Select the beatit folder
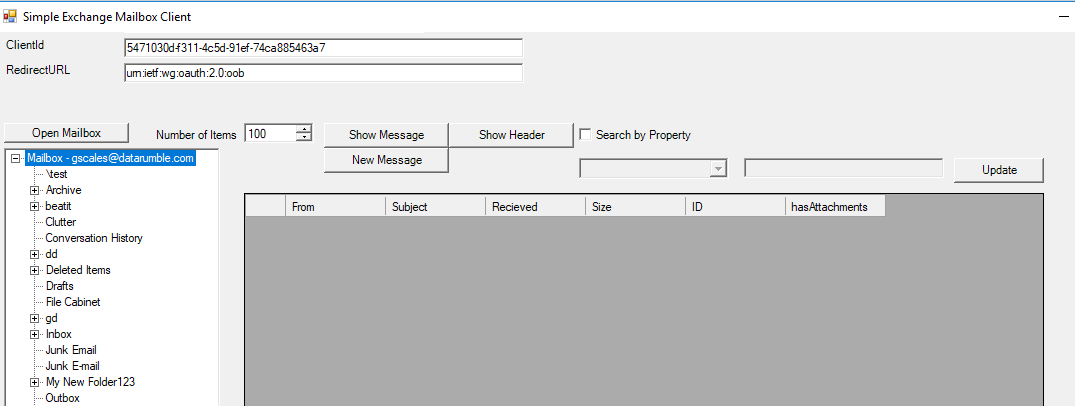Image resolution: width=1075 pixels, height=406 pixels. (x=59, y=206)
